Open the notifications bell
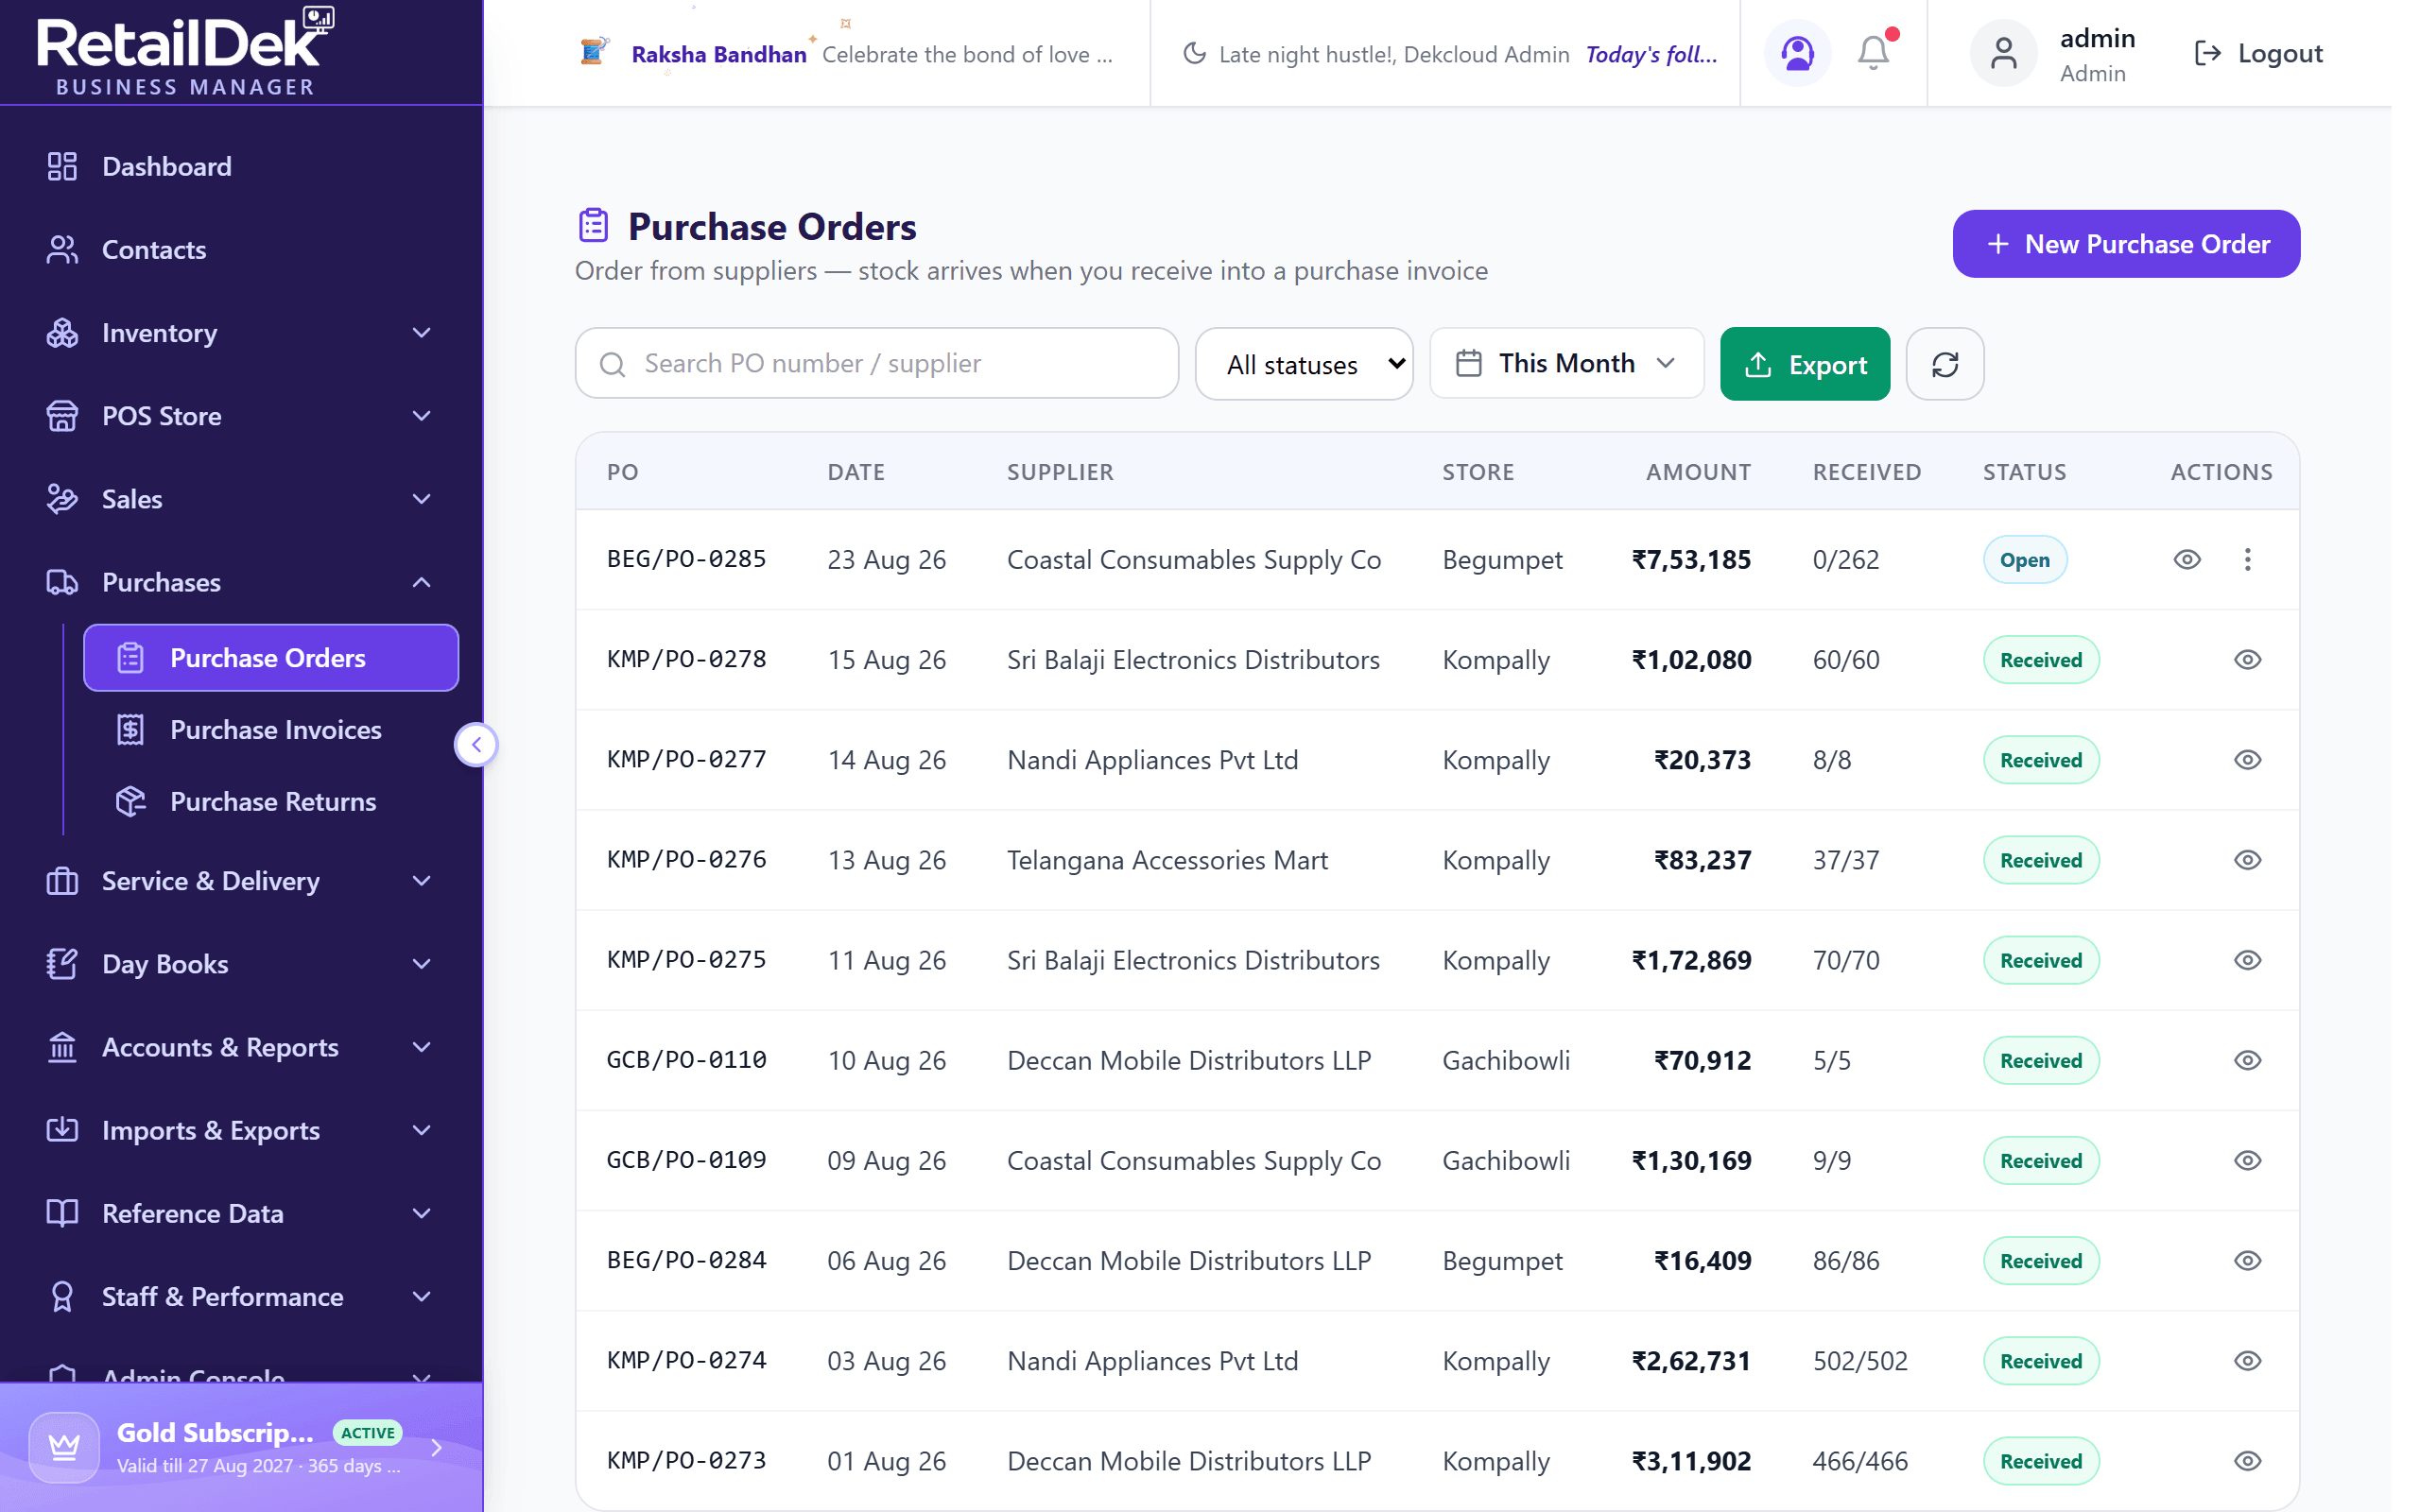This screenshot has height=1512, width=2420. 1873,53
